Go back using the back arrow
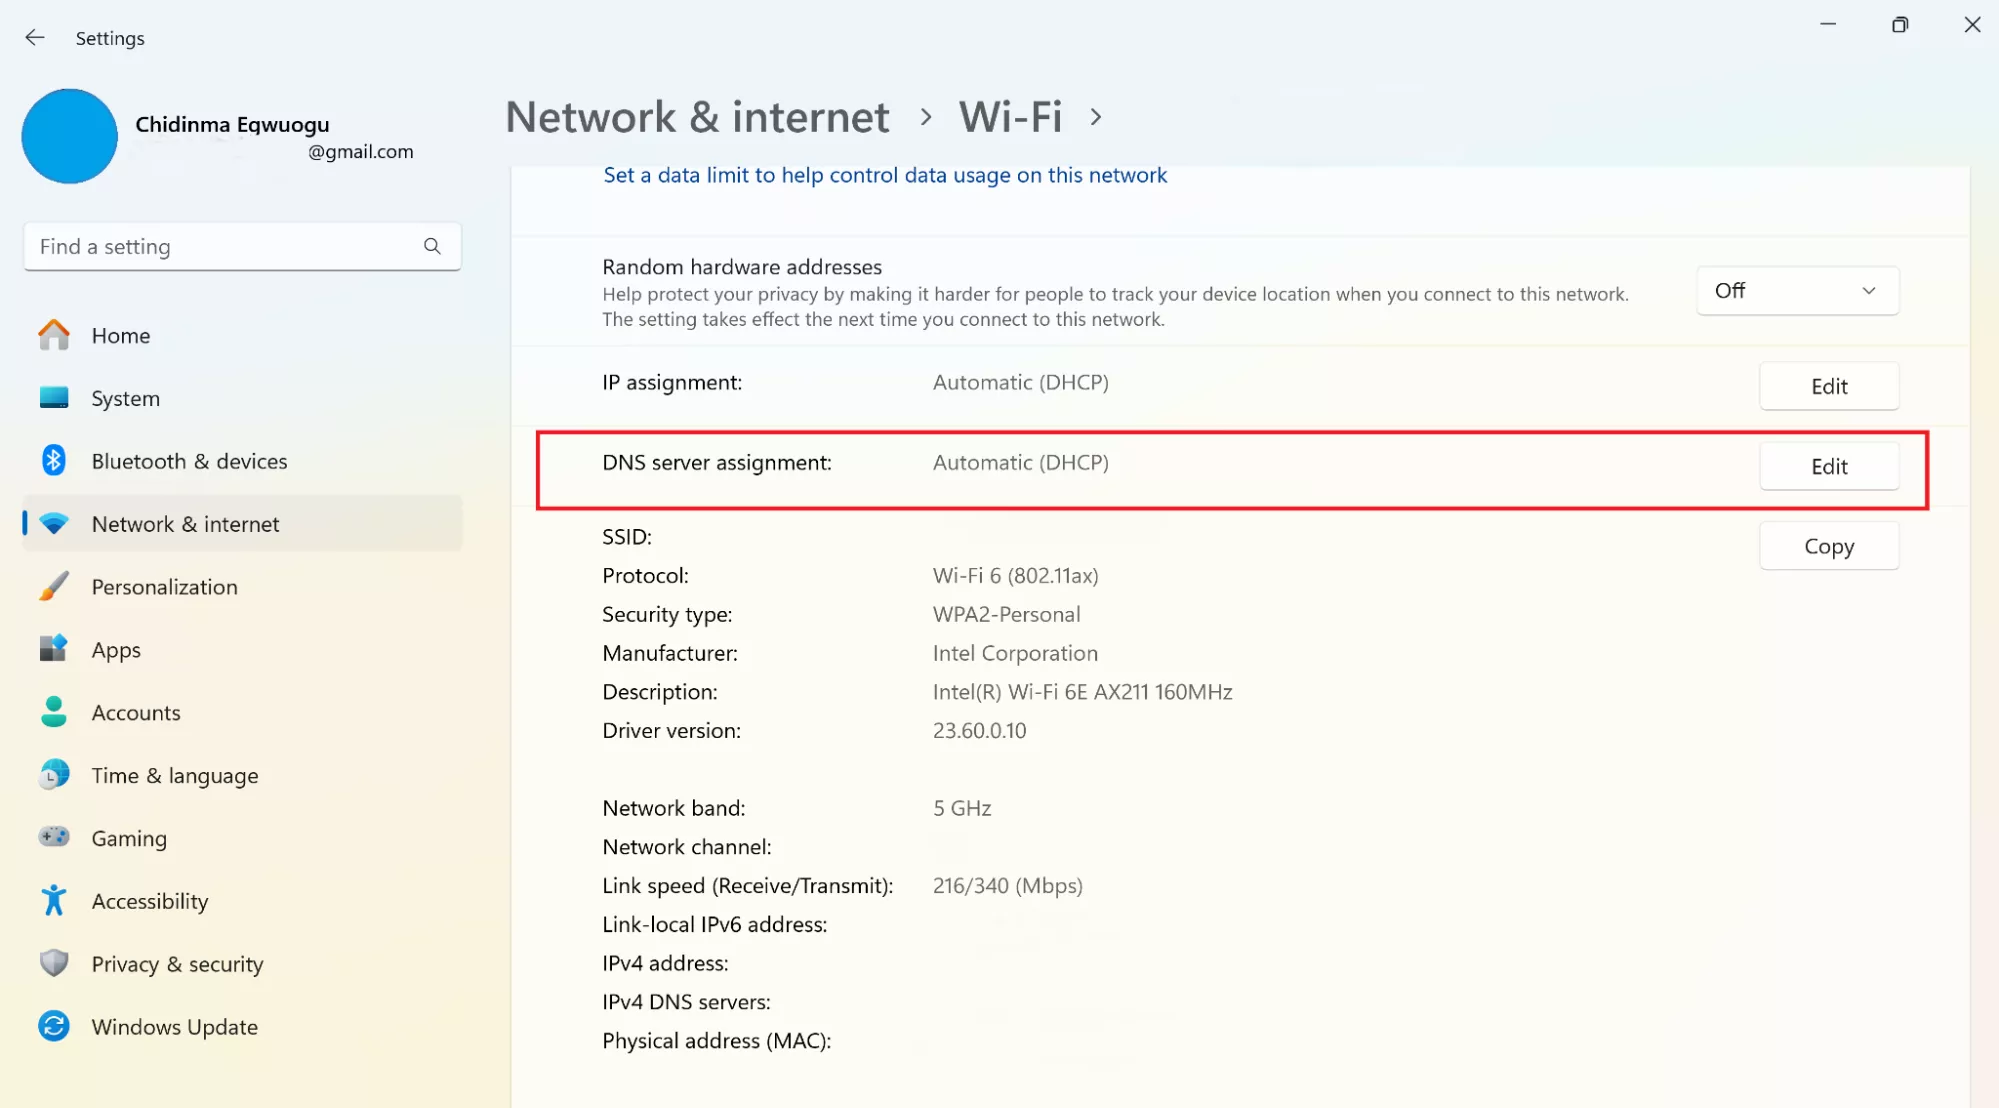 click(35, 38)
